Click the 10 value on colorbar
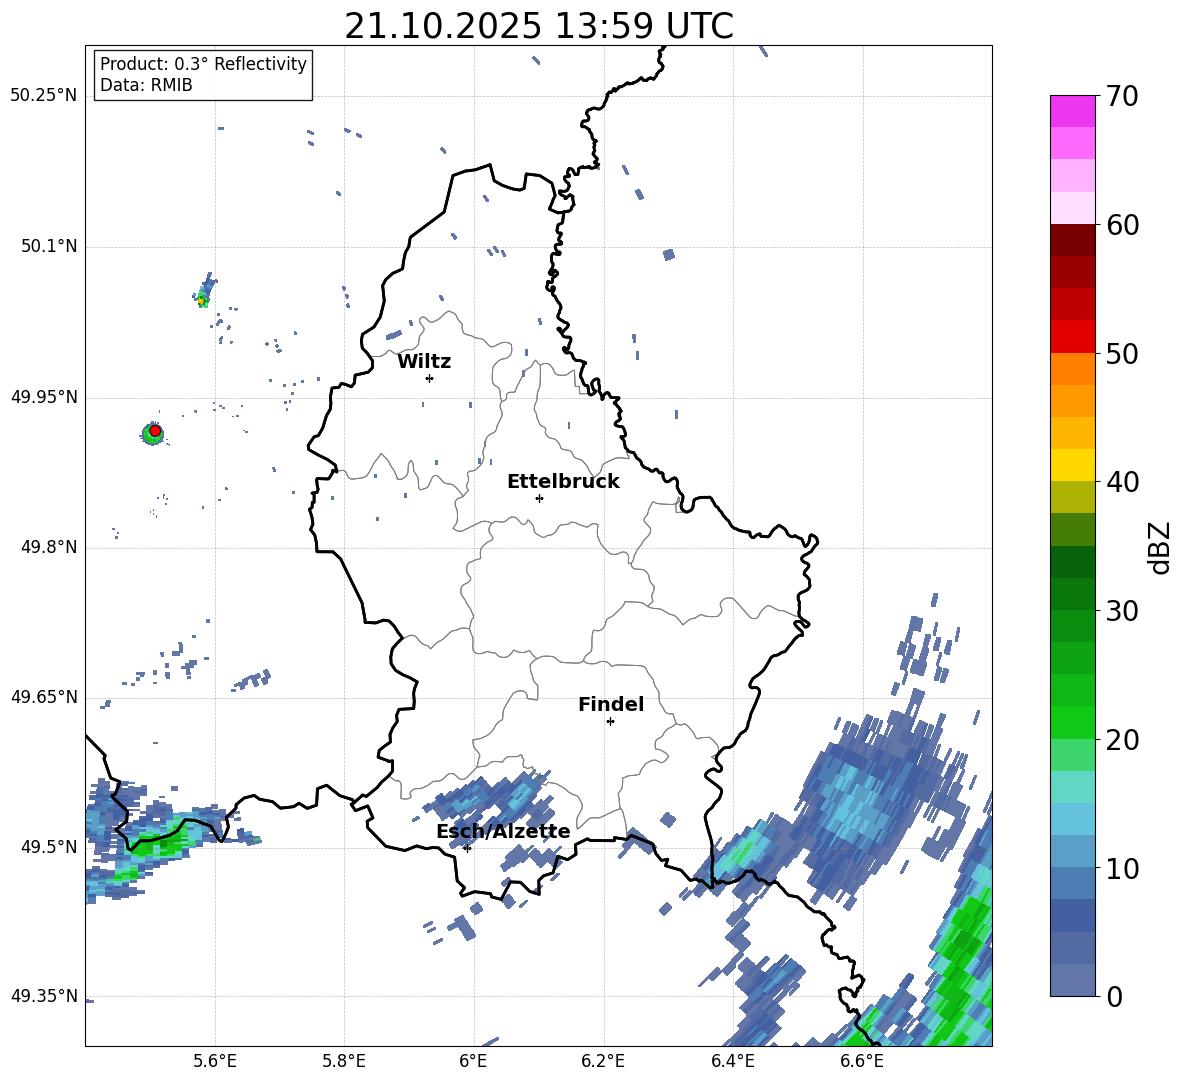1184x1081 pixels. coord(1123,868)
